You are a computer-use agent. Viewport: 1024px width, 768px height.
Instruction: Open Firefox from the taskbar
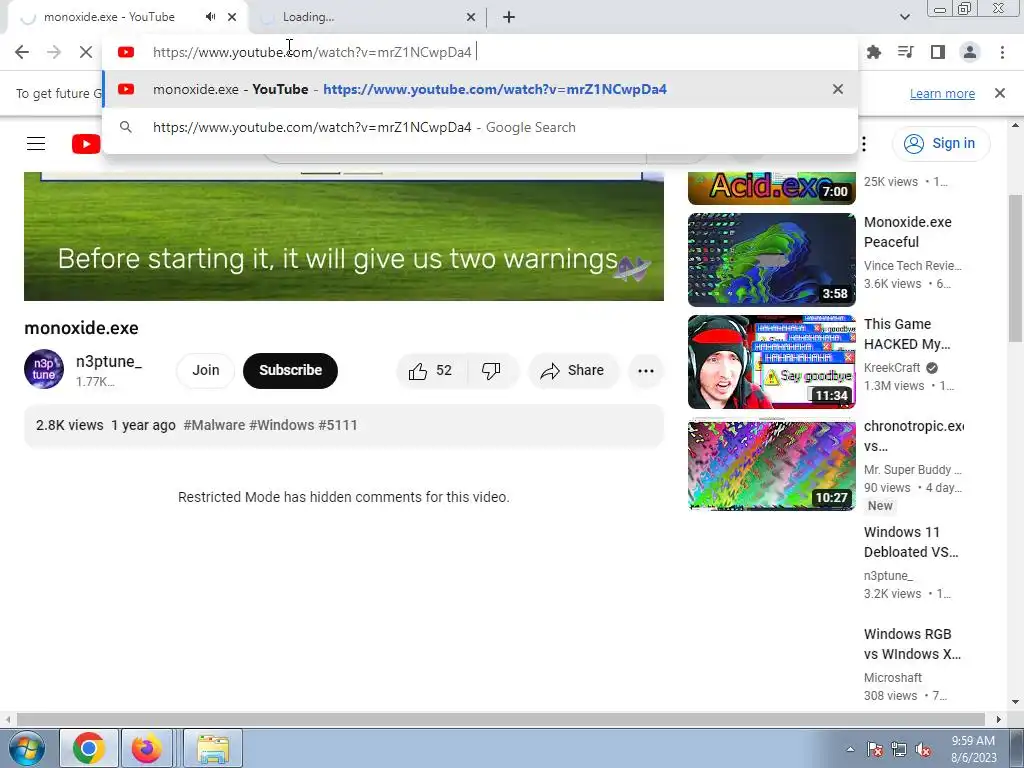pos(147,748)
